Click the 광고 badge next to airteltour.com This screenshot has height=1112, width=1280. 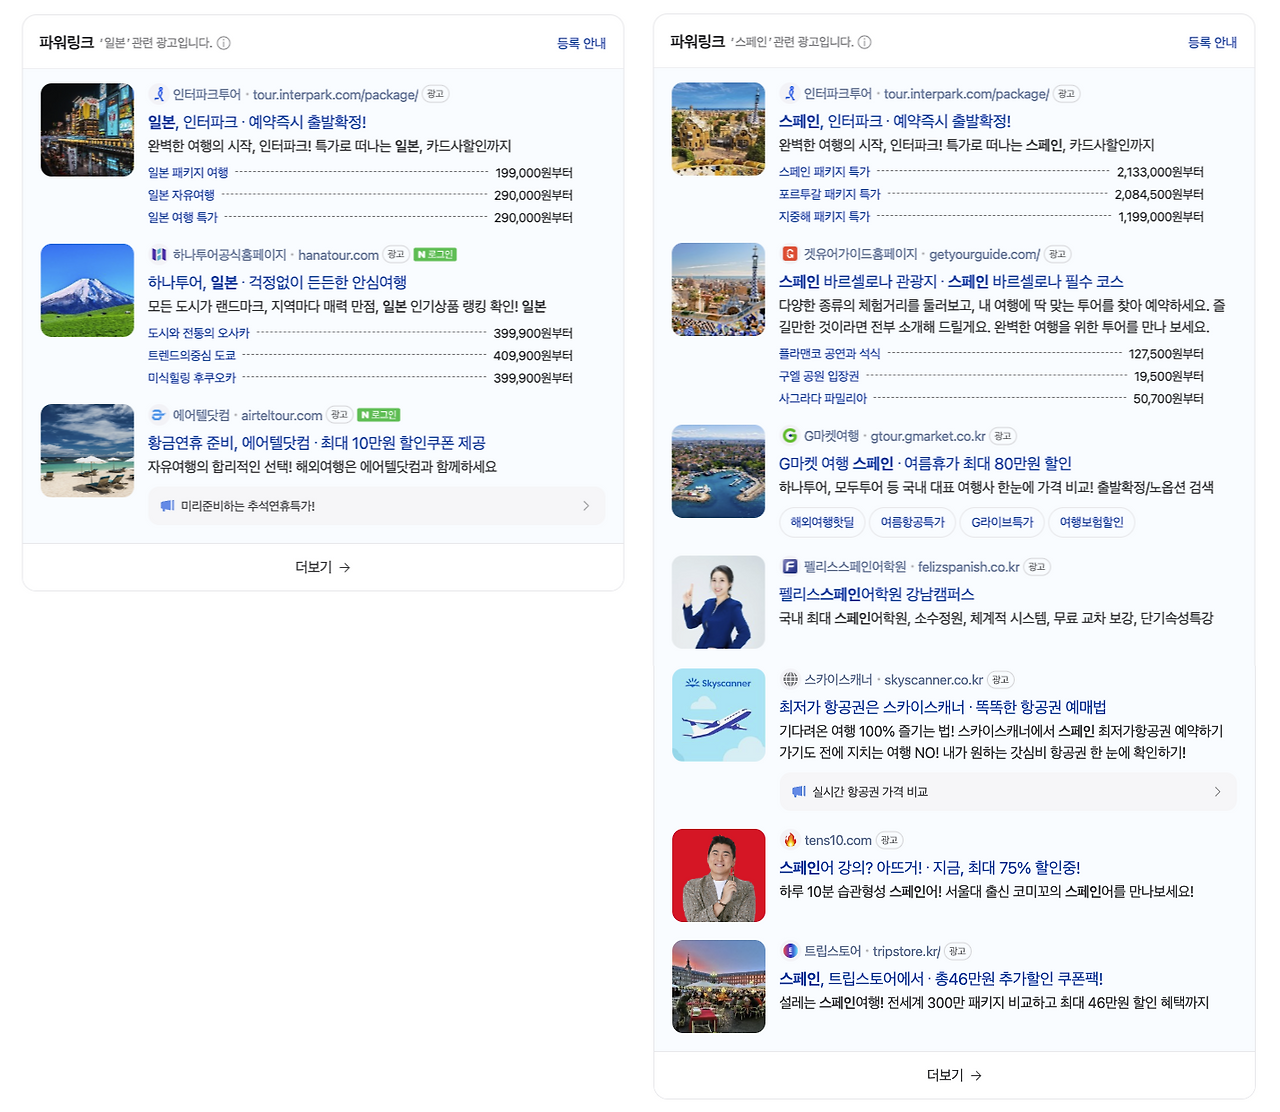click(340, 415)
